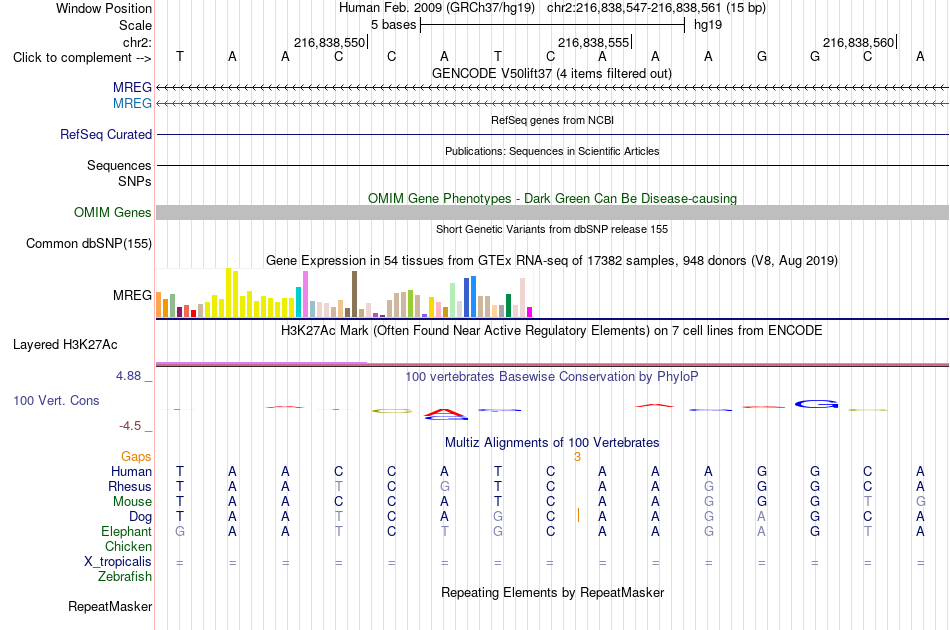Screen dimensions: 950x630
Task: Click the 100 Vert. Cons track label
Action: [56, 400]
